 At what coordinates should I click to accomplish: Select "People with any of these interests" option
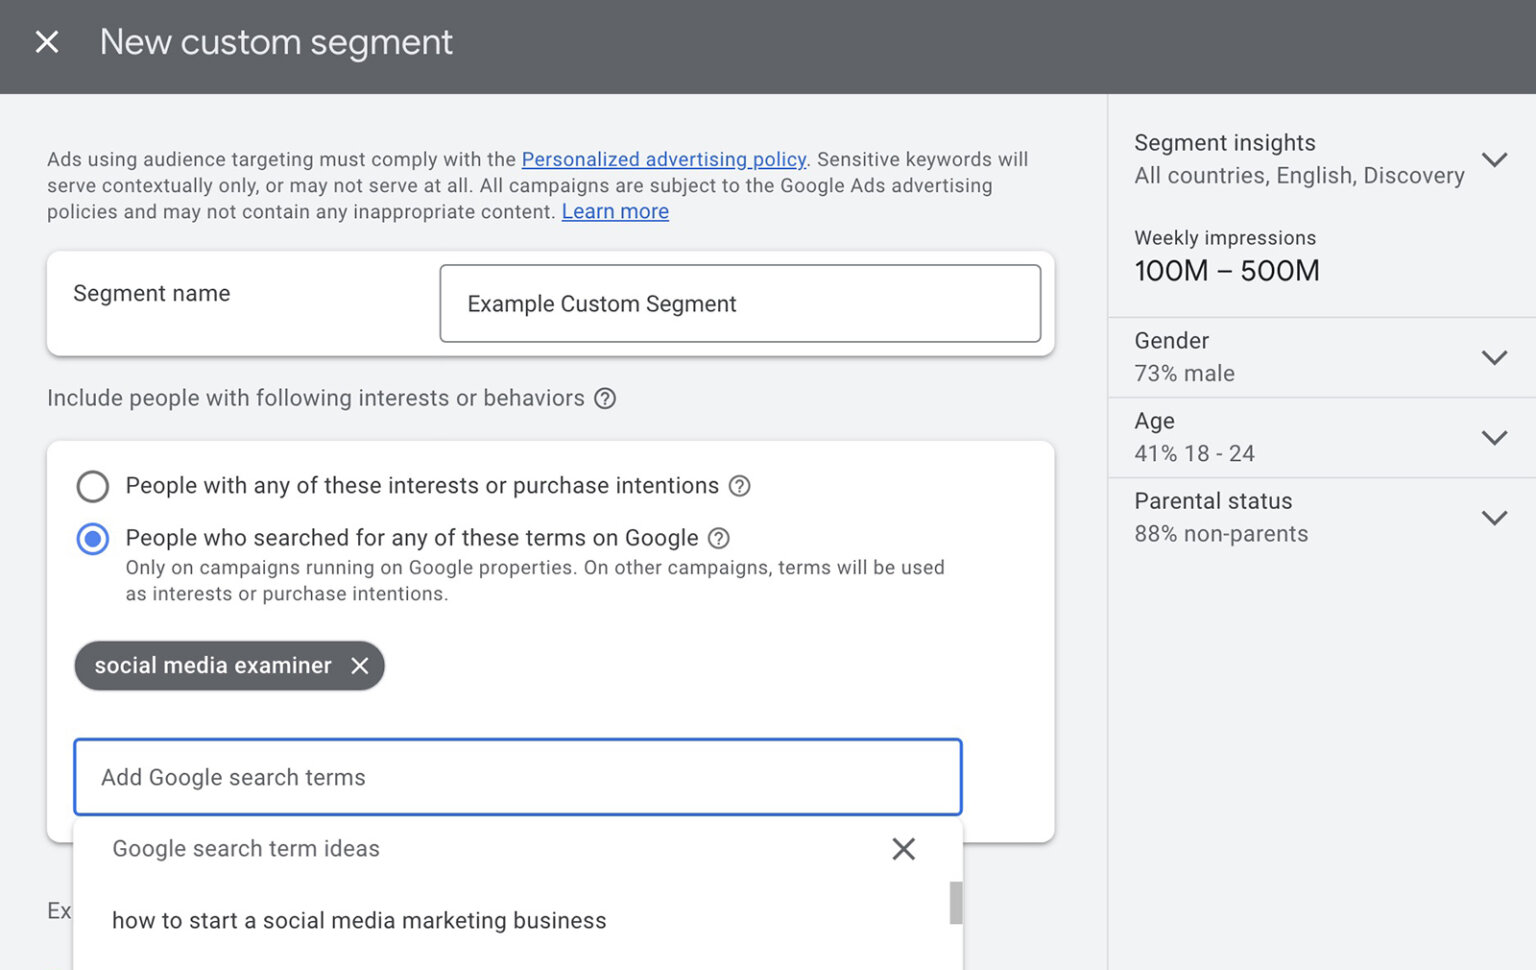(92, 486)
